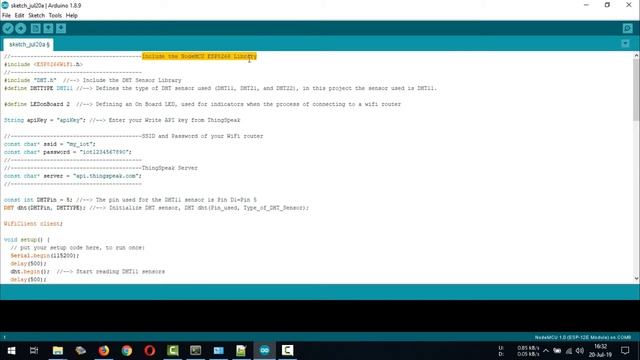Open Task View in the taskbar
Viewport: 640px width, 360px height.
pos(34,350)
